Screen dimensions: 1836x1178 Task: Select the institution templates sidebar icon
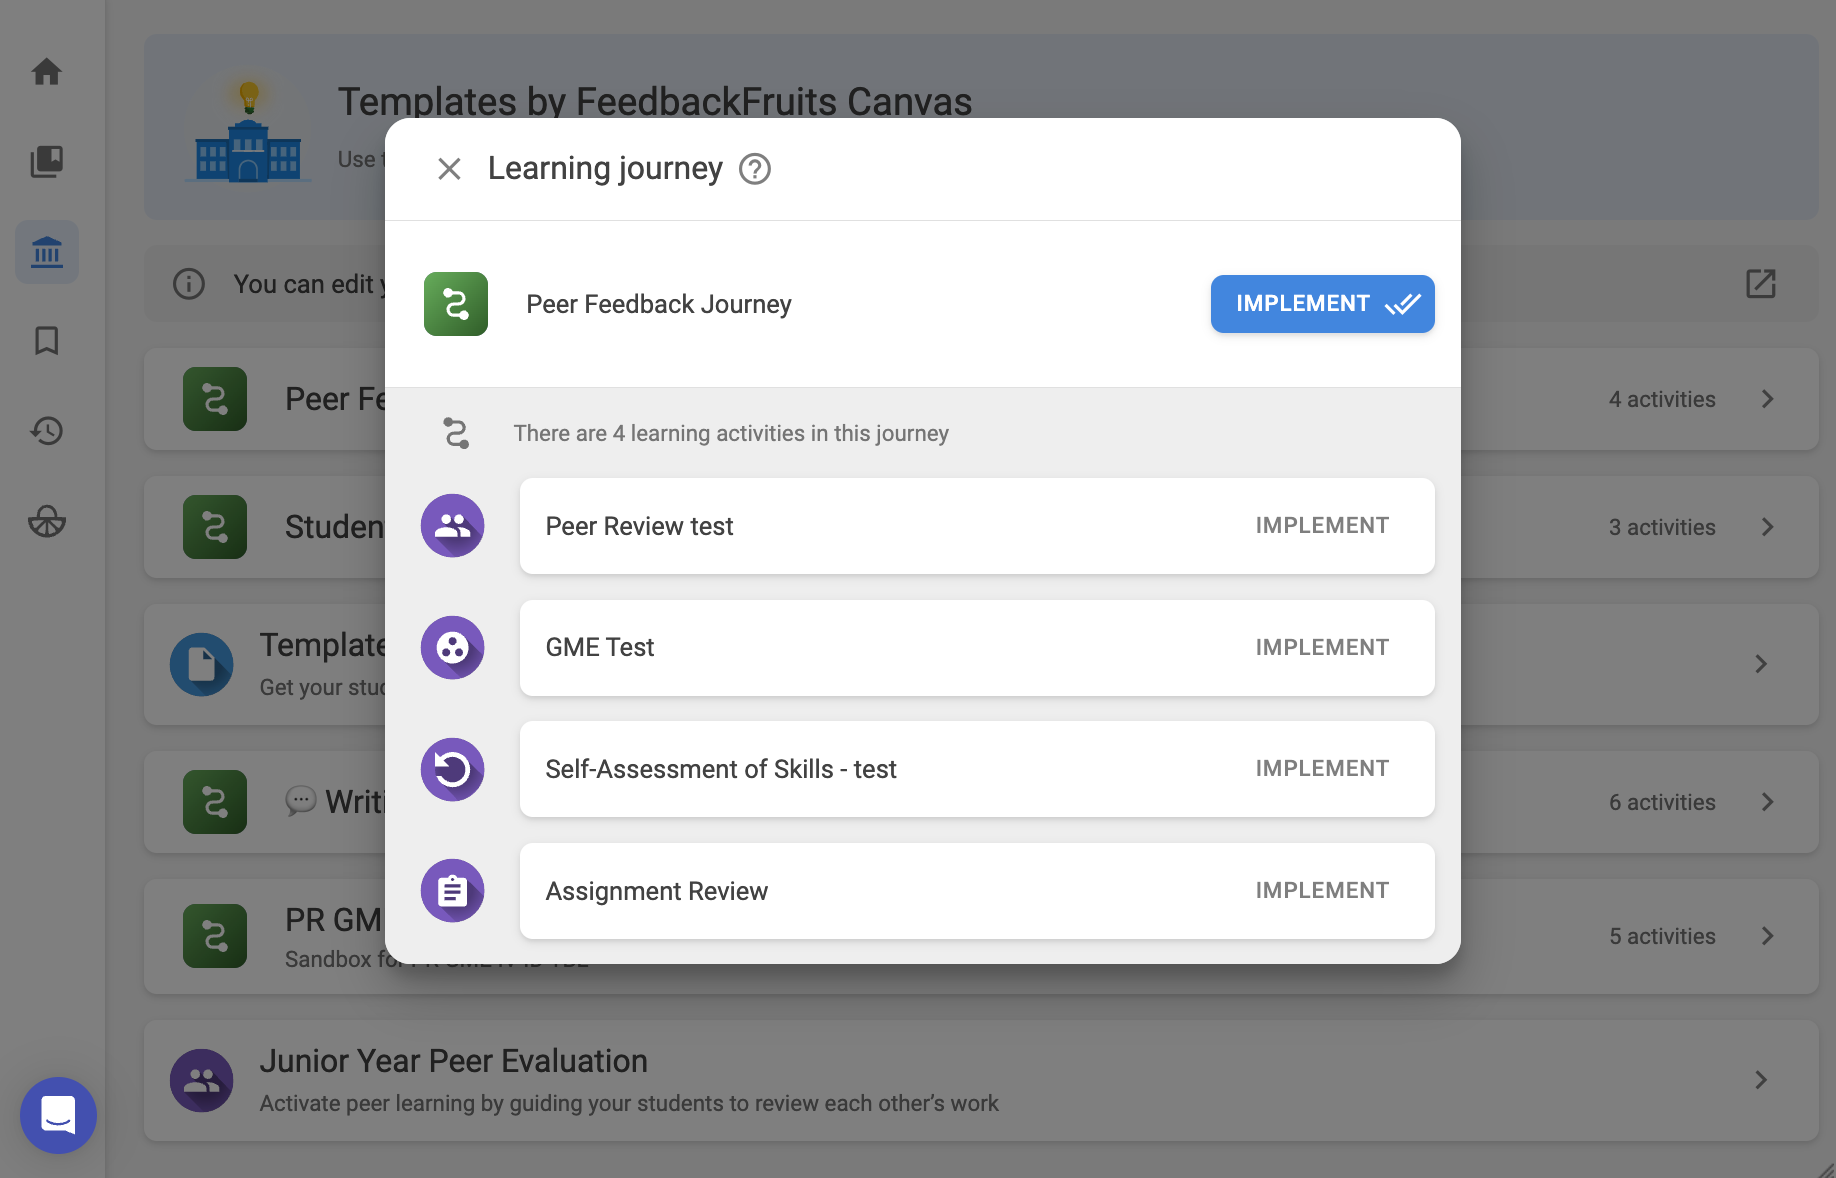point(47,252)
